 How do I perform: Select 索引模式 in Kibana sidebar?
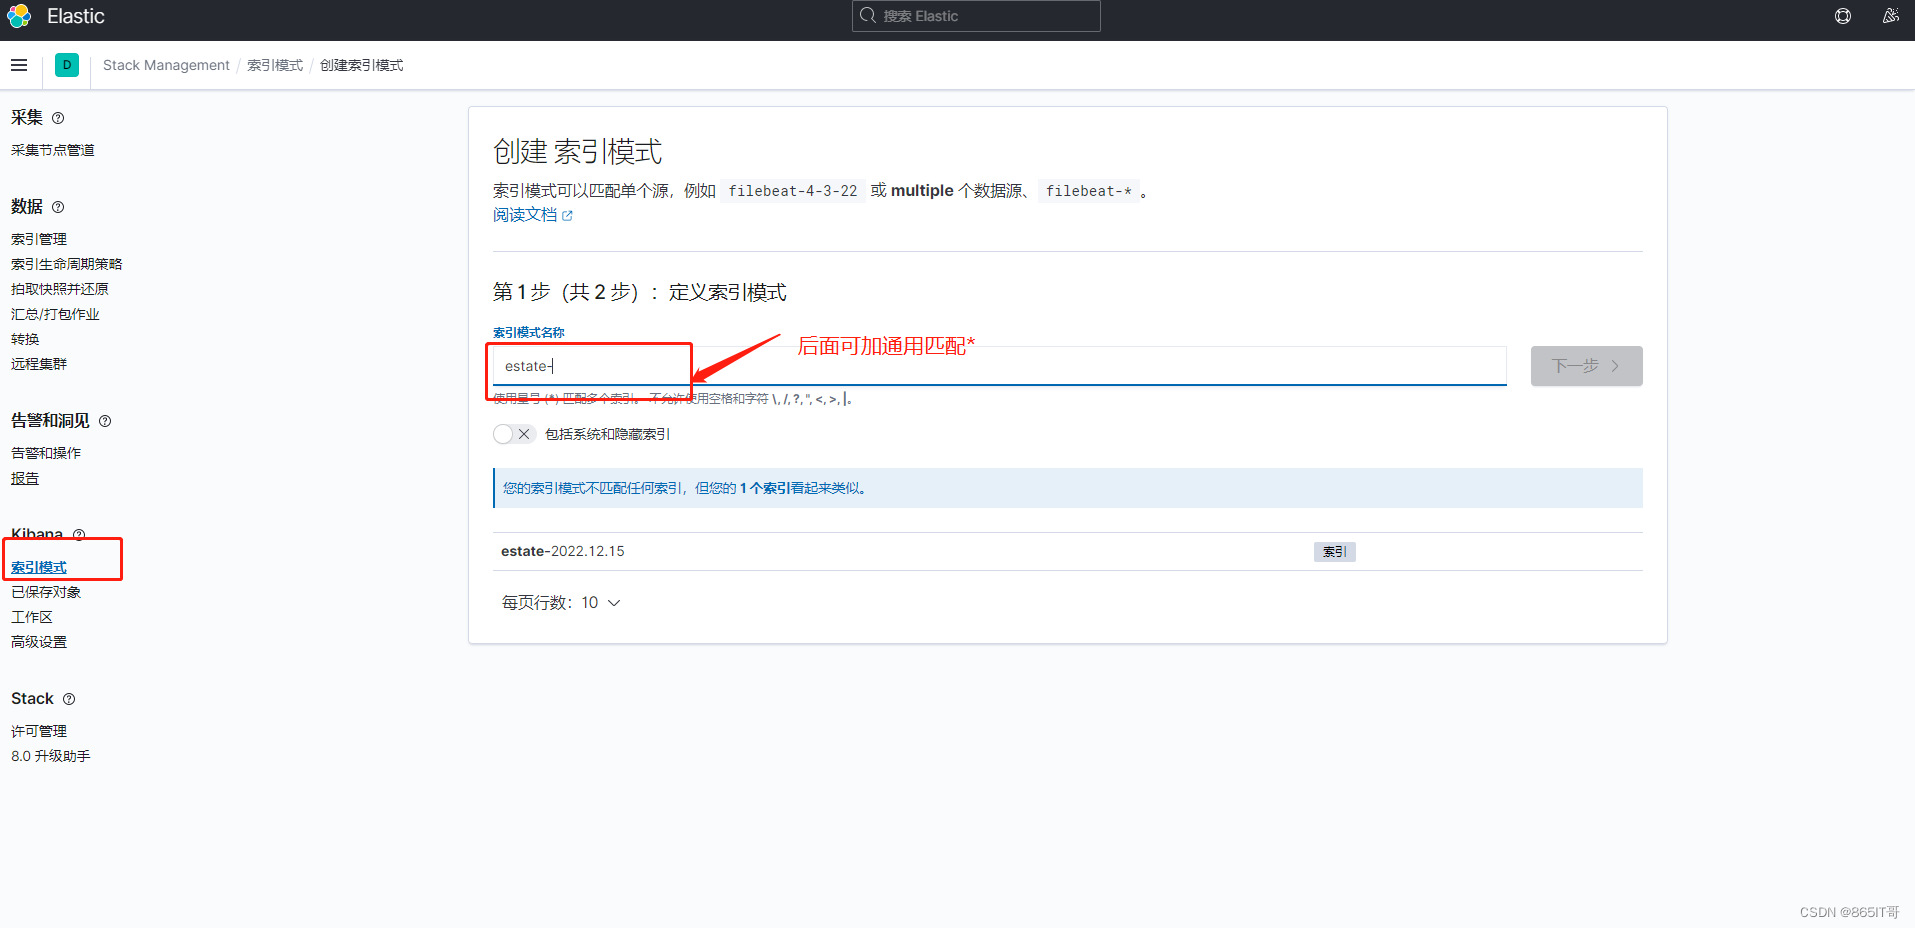39,567
